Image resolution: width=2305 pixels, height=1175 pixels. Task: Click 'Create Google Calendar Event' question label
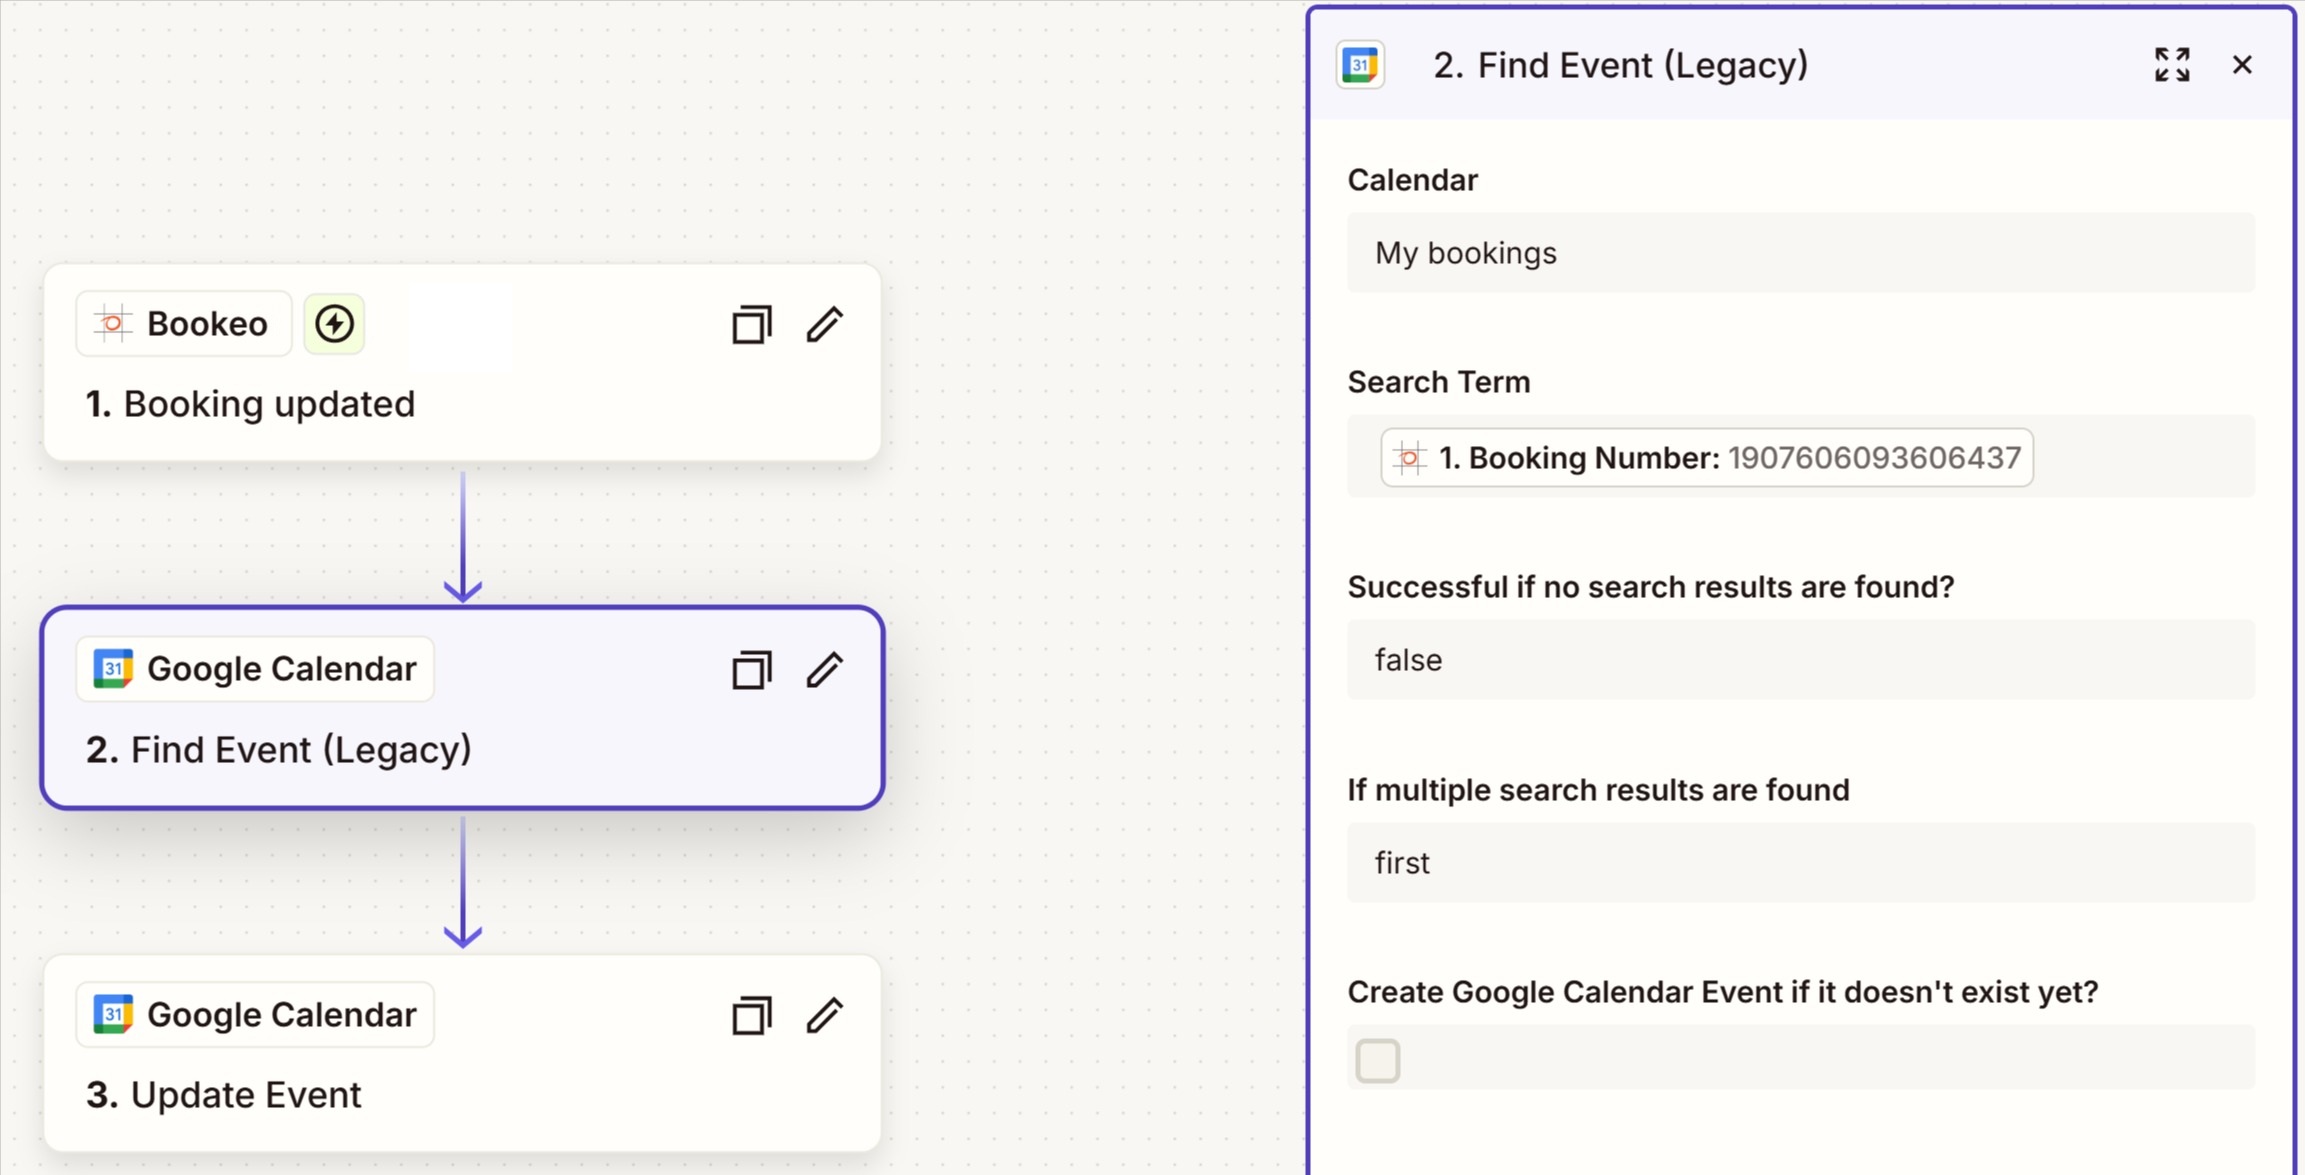tap(1723, 992)
